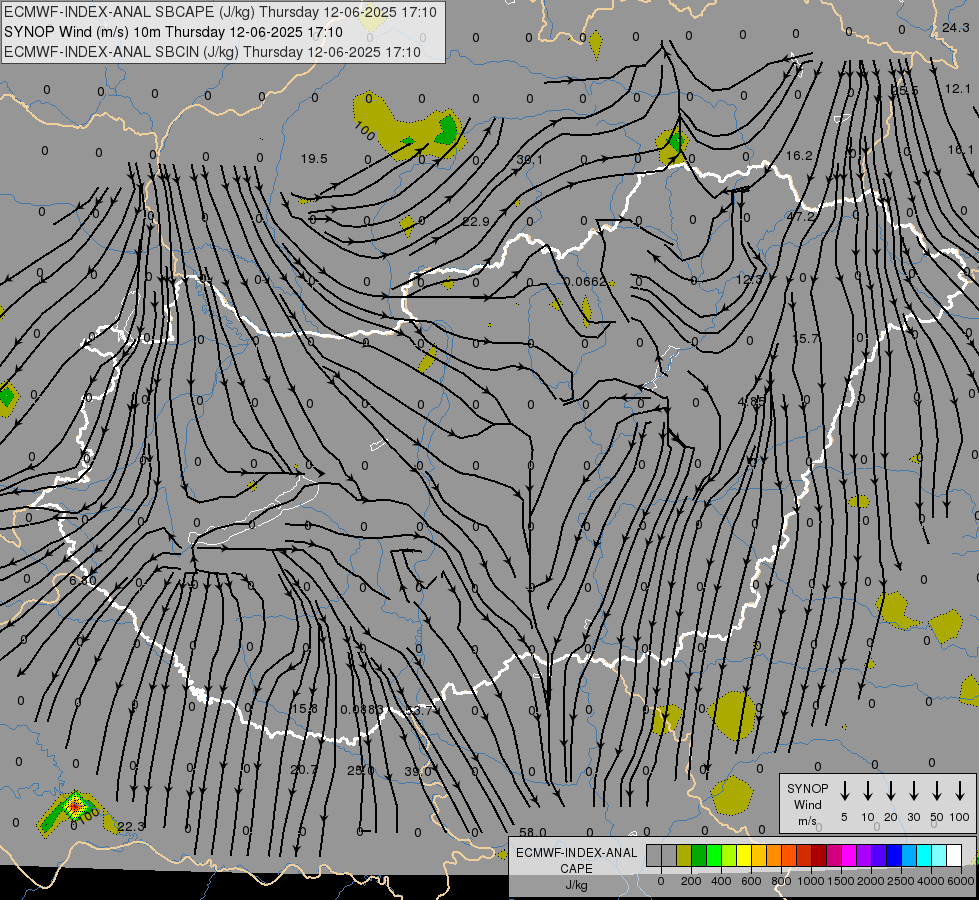
Task: Click the green CAPE patch near 100 contour
Action: pyautogui.click(x=448, y=130)
